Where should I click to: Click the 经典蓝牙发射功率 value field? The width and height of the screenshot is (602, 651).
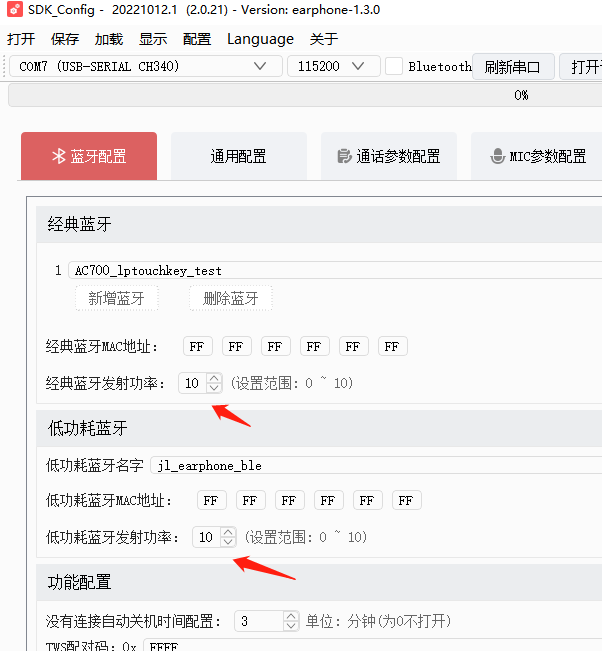192,383
